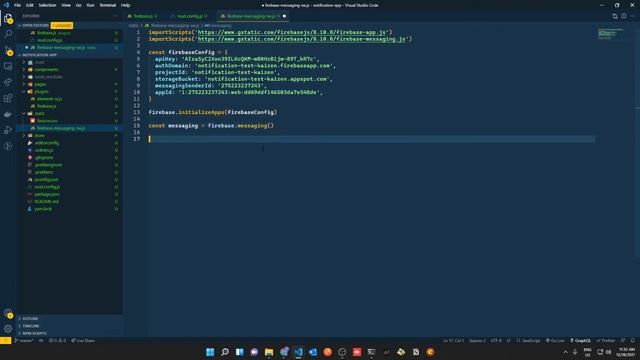Open yarn.lock in explorer tree
Screen dimensions: 640x360
(x=43, y=209)
